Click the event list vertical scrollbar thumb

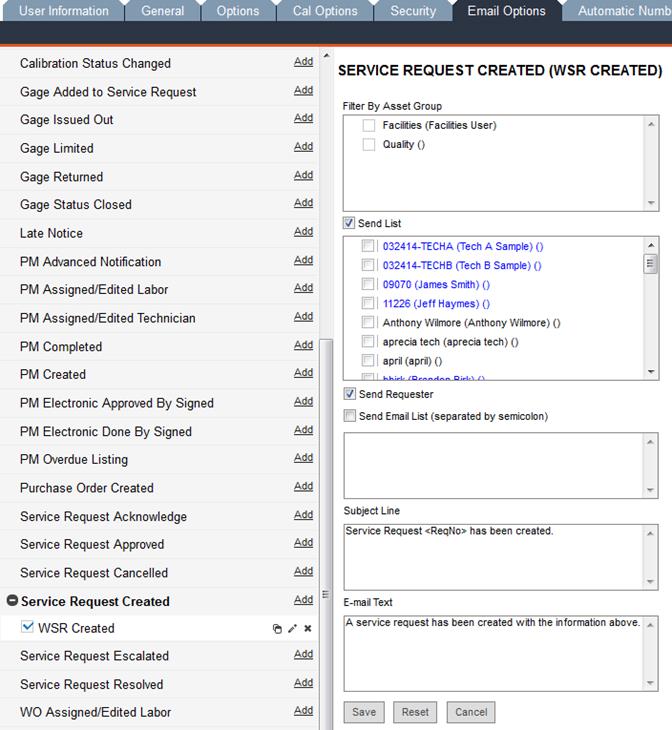(x=326, y=535)
